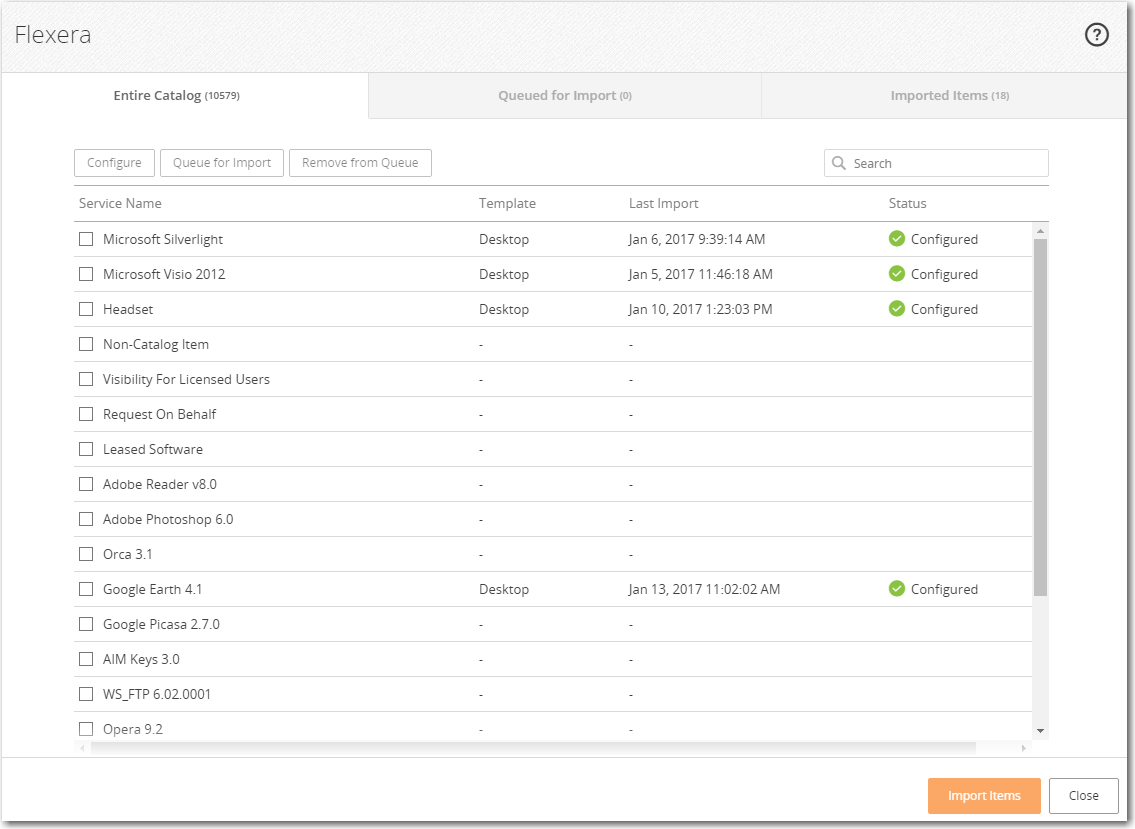Click the vertical scrollbar up arrow
1135x829 pixels.
[x=1040, y=232]
